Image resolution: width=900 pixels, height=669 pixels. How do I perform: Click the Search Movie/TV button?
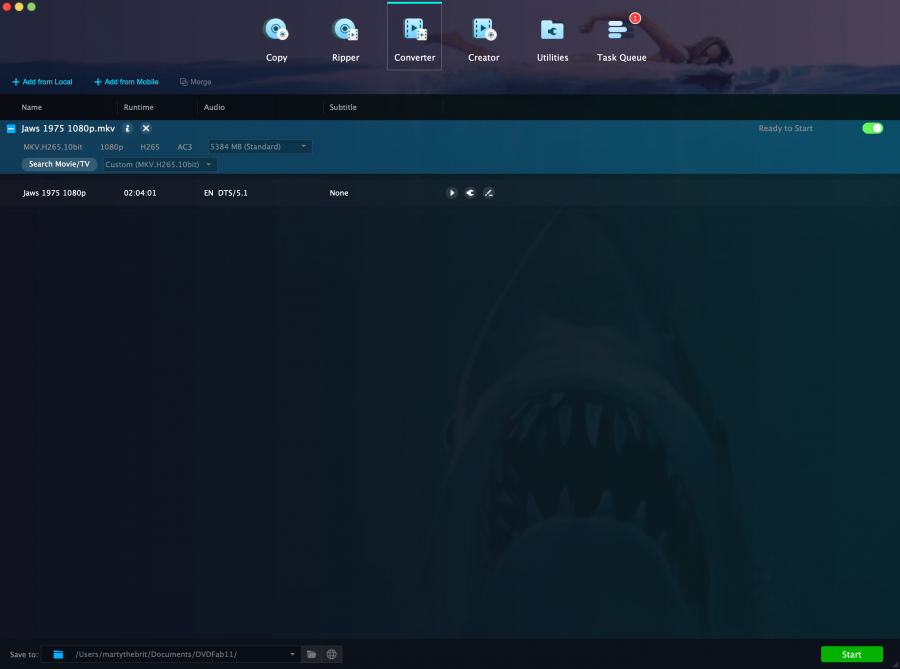click(60, 164)
